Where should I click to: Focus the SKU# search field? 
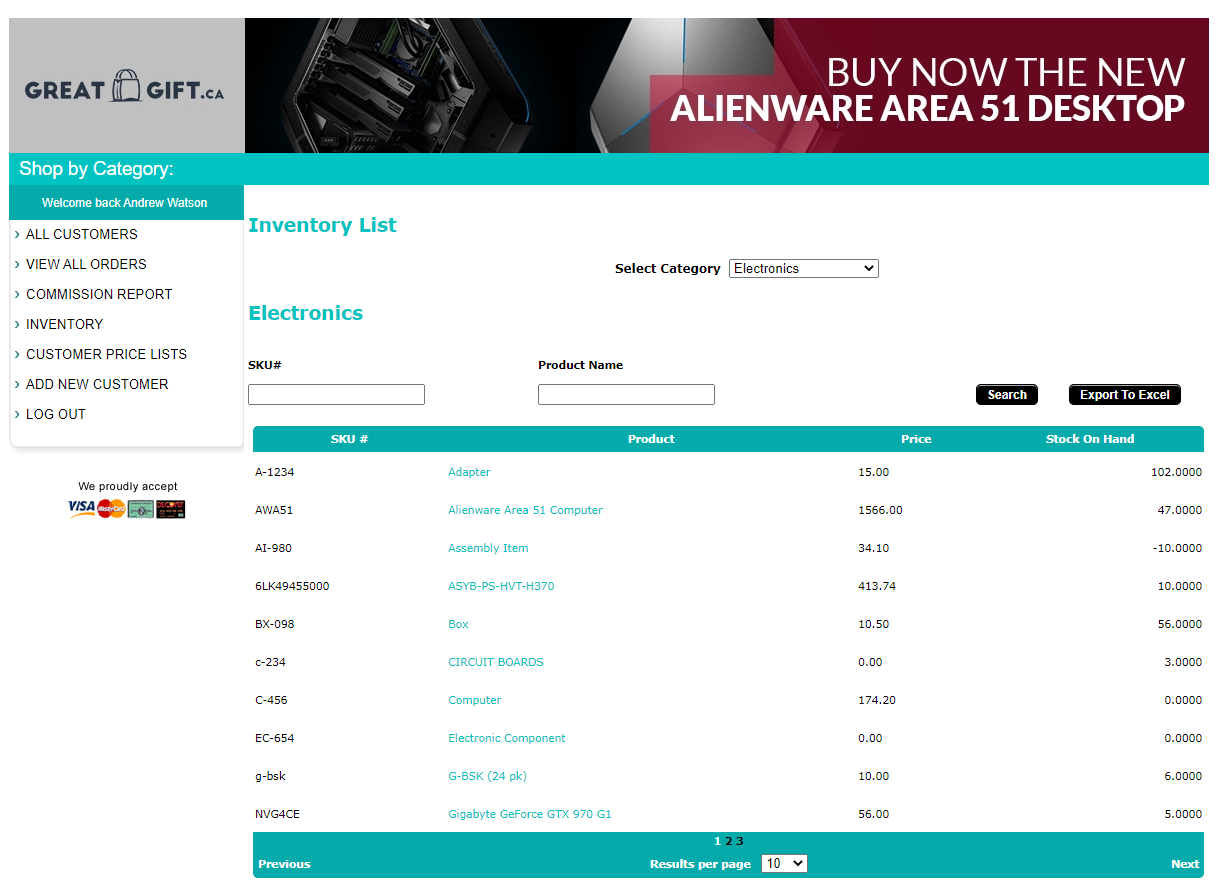(336, 395)
